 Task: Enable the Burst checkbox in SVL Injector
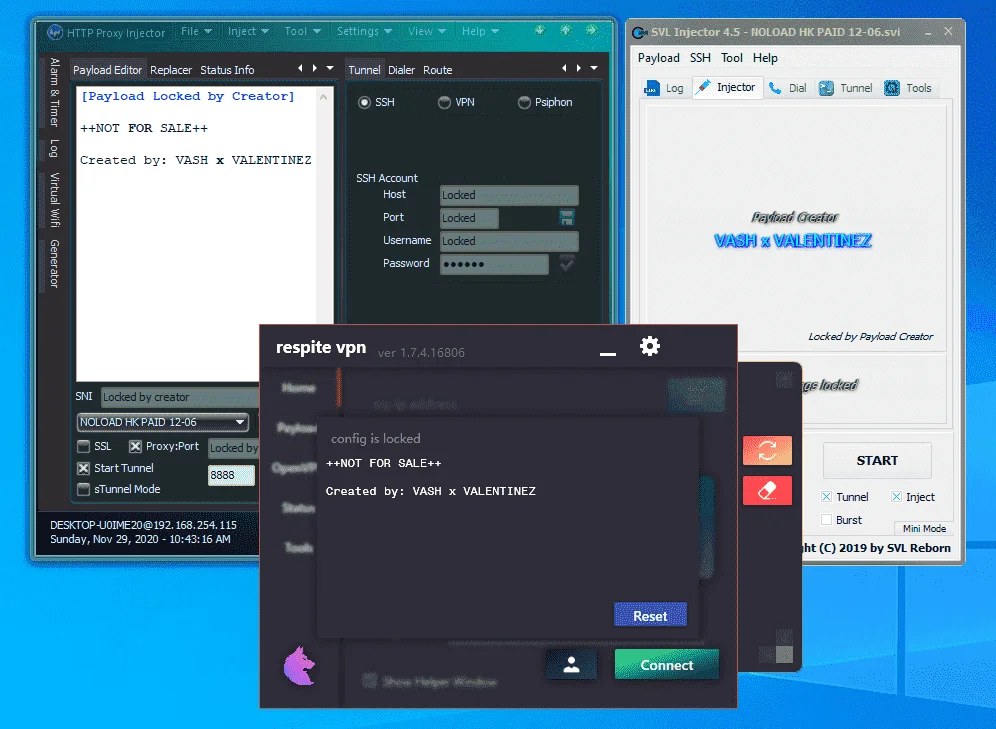pos(826,520)
